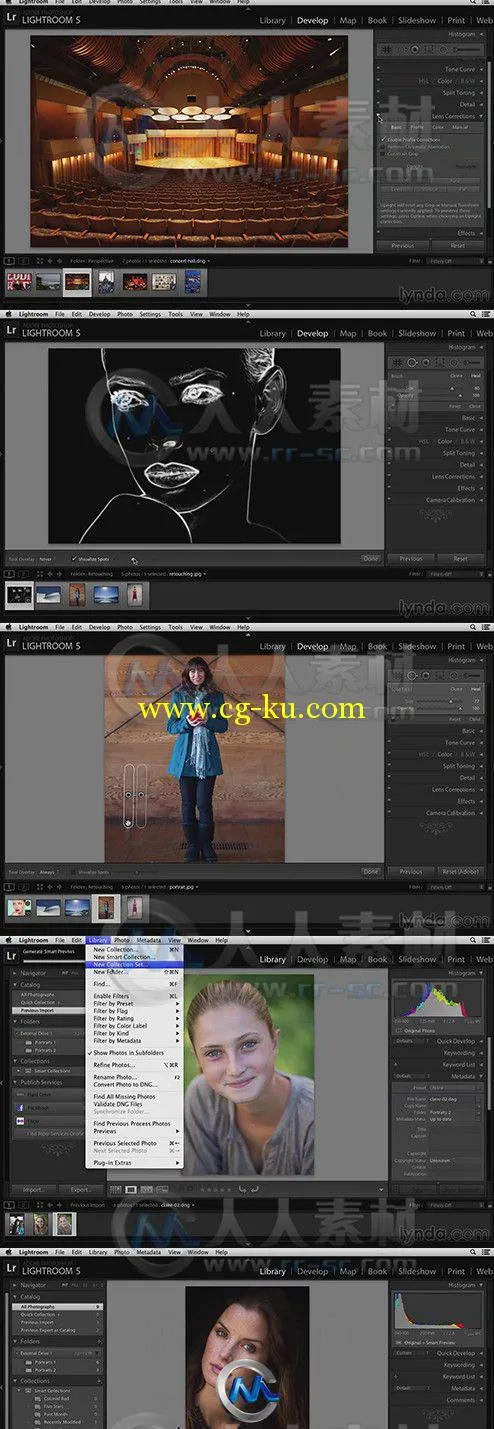Click Facebook icon in Publish Services panel
The height and width of the screenshot is (1429, 494).
[20, 1108]
